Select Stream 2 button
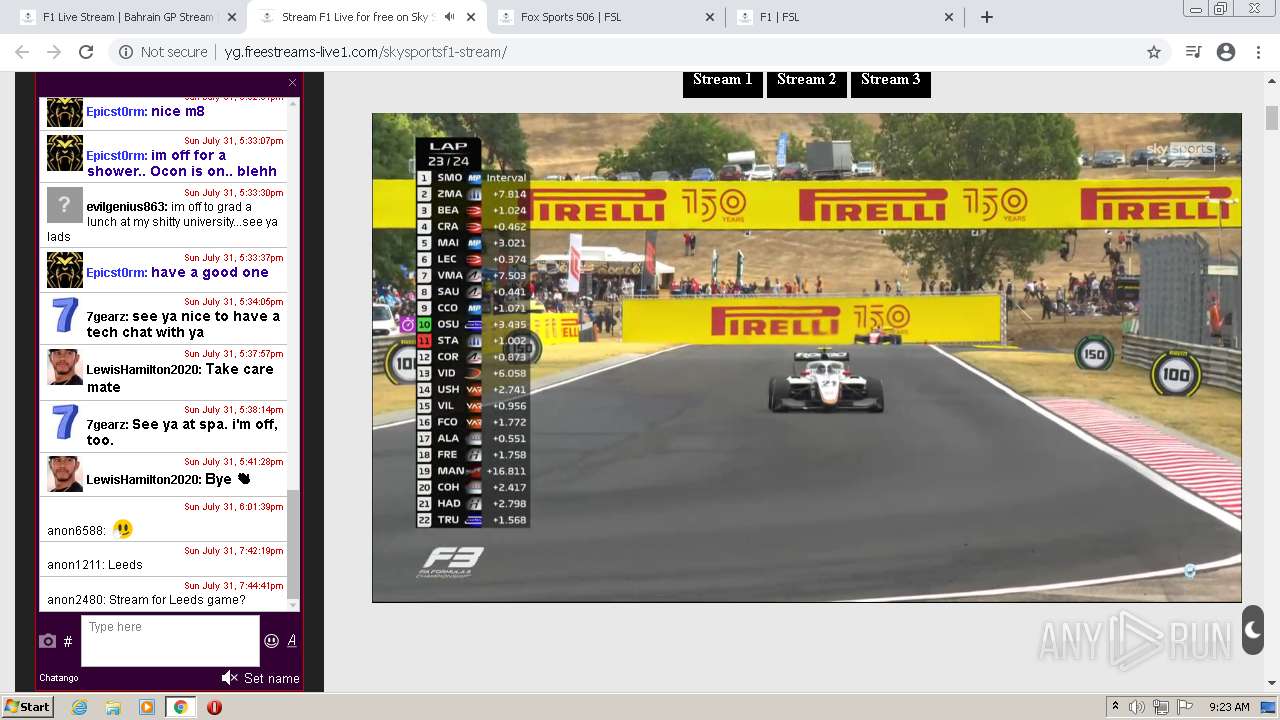 807,81
